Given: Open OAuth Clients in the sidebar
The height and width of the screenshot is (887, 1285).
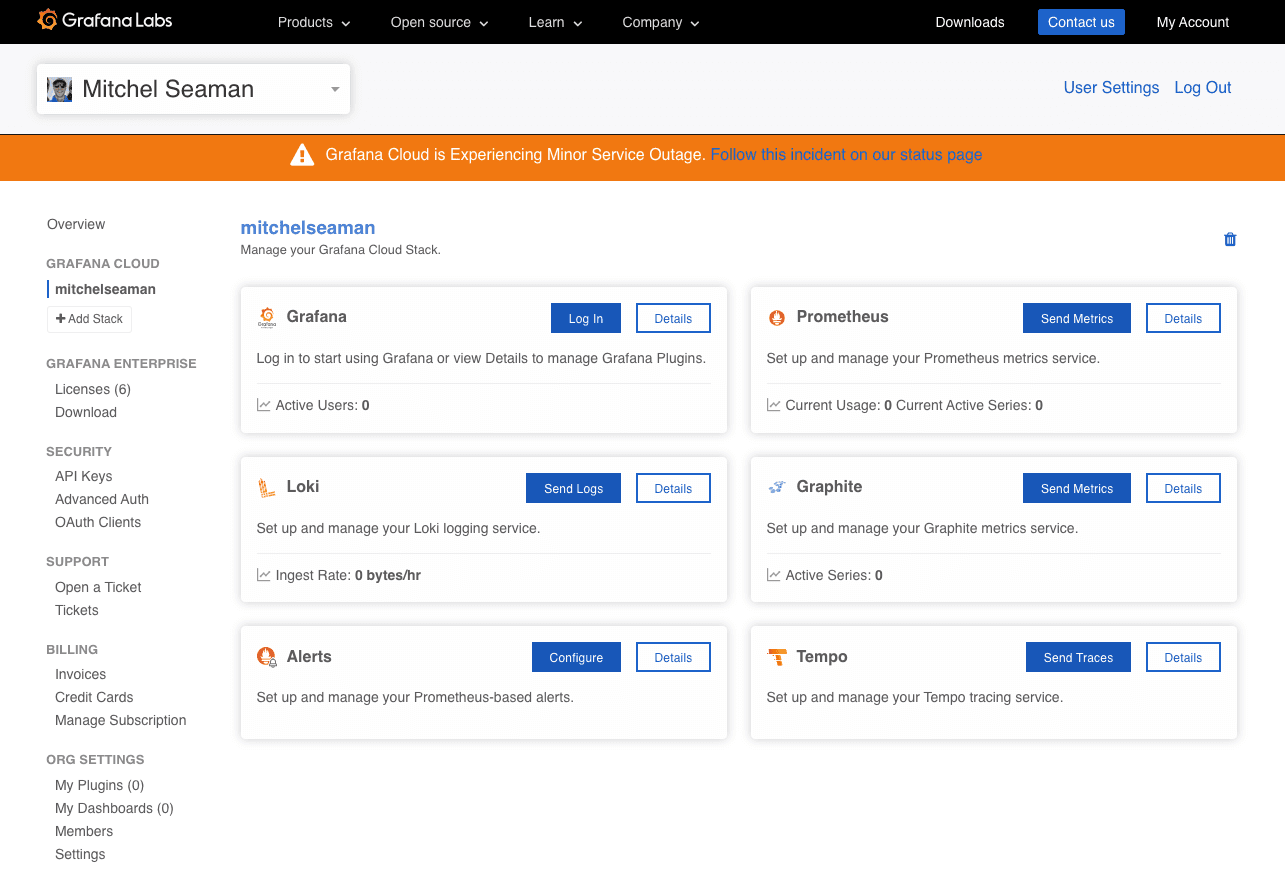Looking at the screenshot, I should [x=98, y=522].
